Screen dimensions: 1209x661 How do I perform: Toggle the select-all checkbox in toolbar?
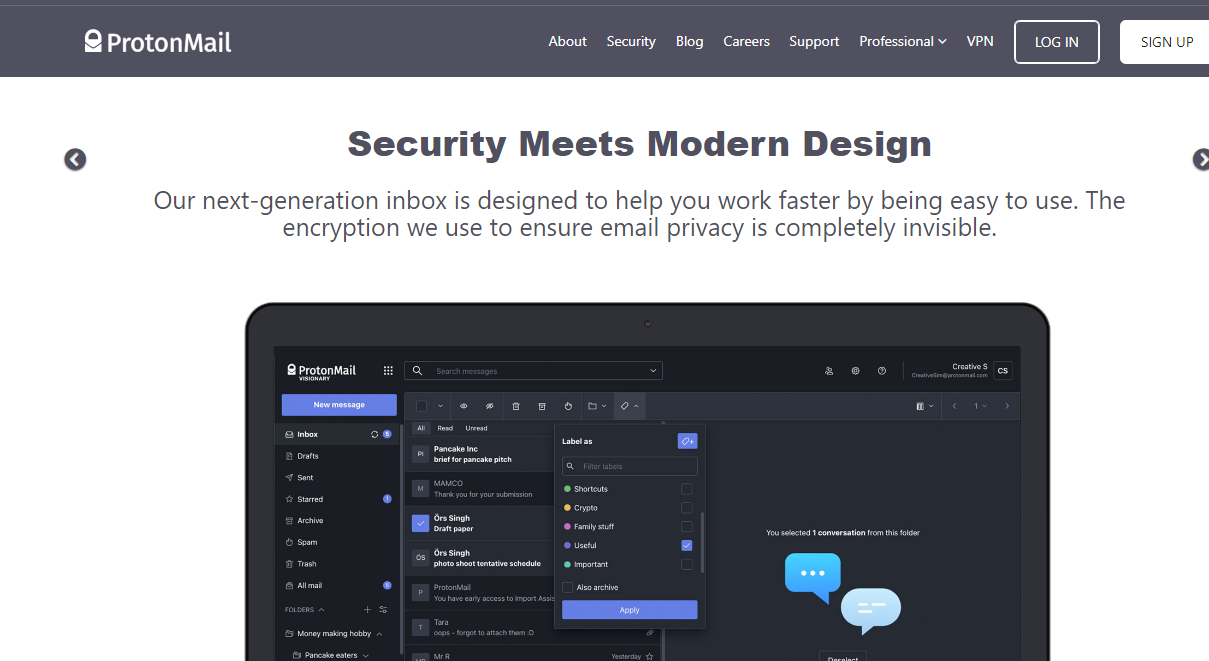click(x=421, y=406)
